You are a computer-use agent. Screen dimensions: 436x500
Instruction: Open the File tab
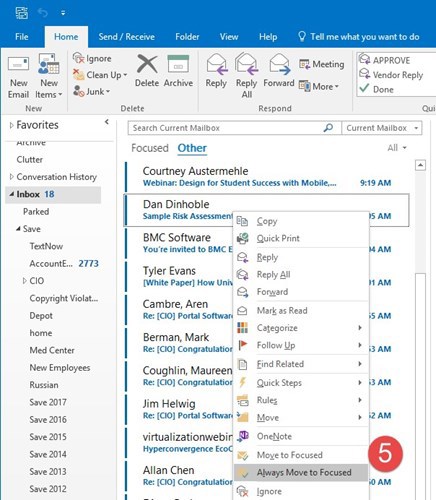pyautogui.click(x=22, y=37)
